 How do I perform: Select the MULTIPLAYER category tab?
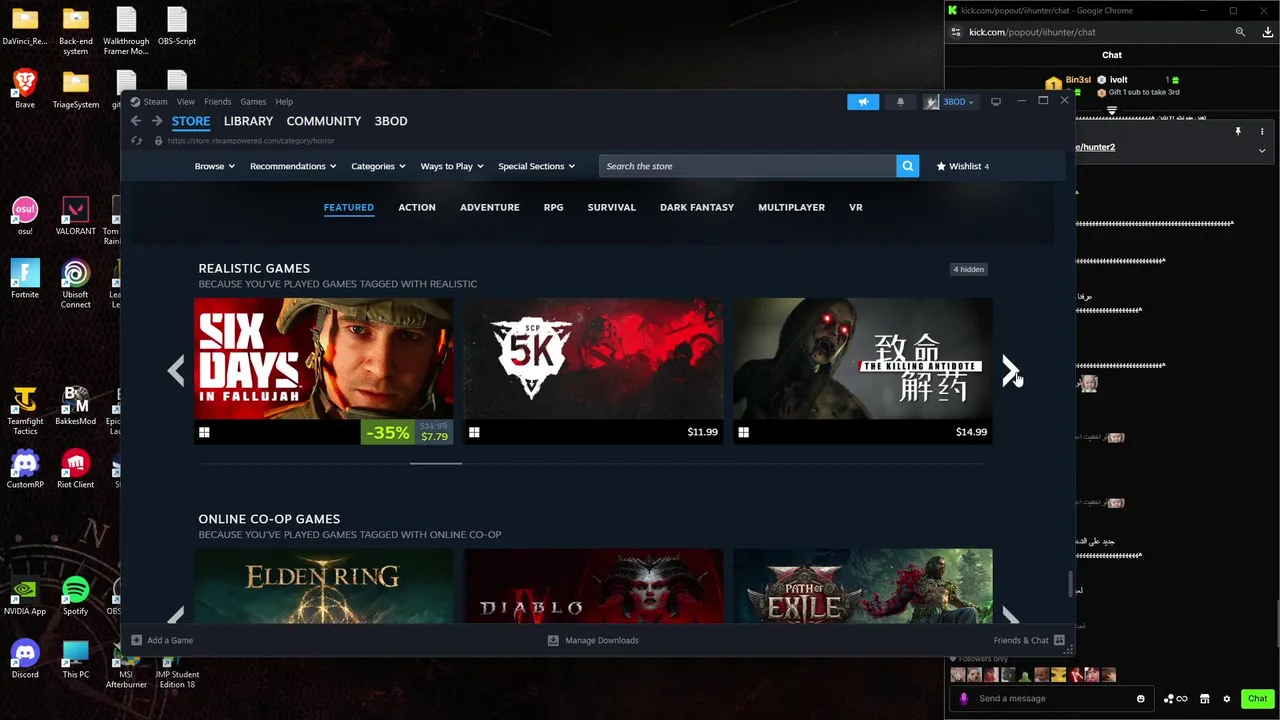[791, 207]
